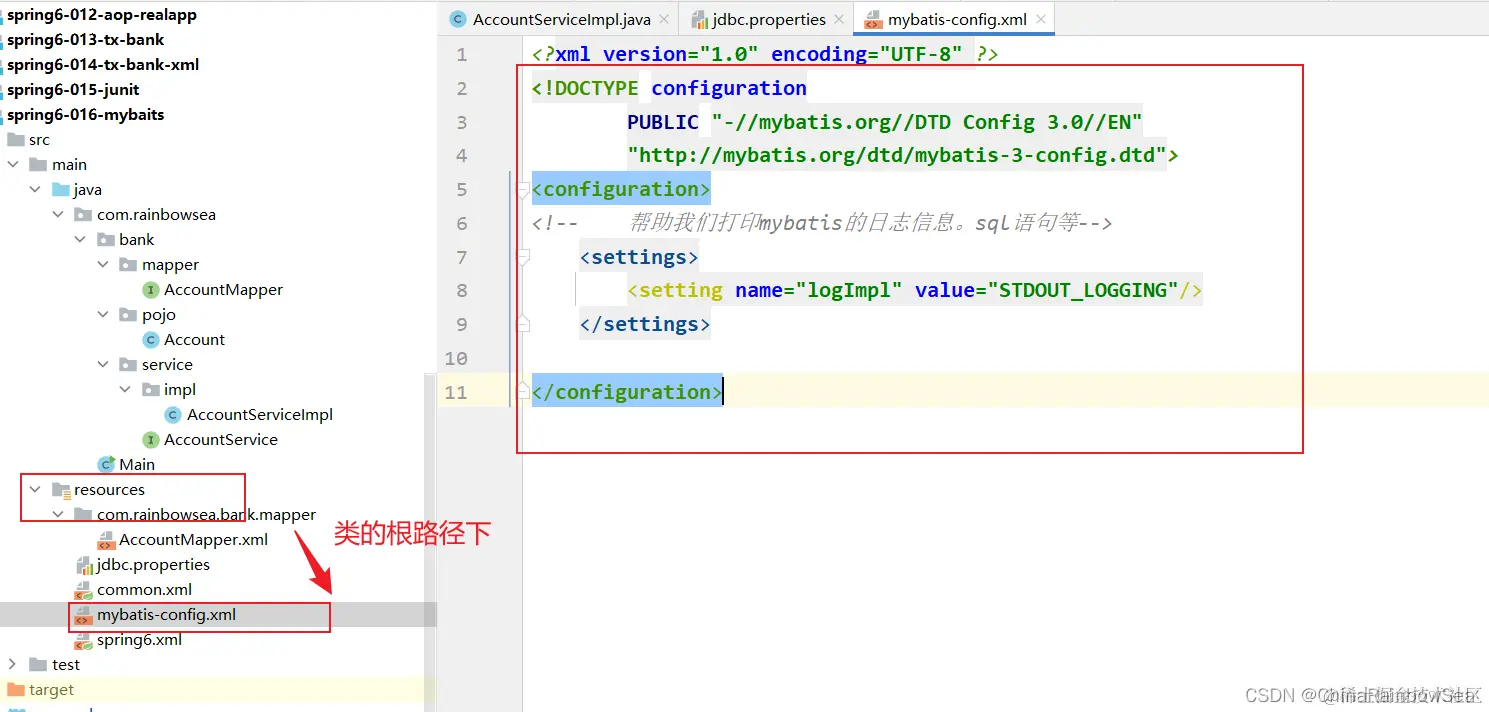1489x712 pixels.
Task: Collapse the pojo package node
Action: [103, 314]
